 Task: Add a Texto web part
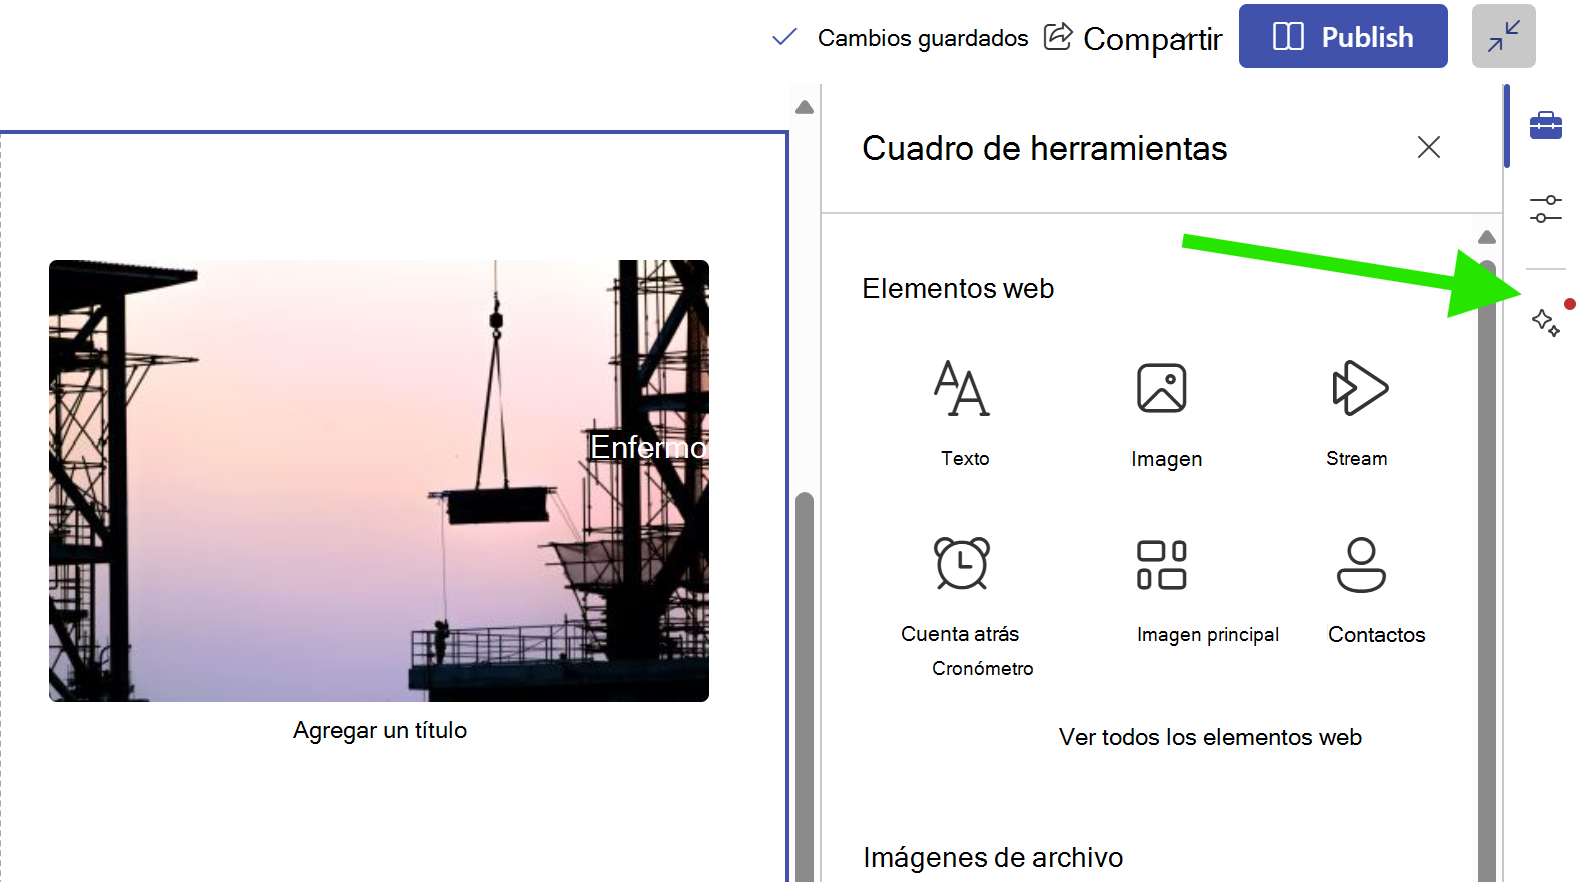point(964,413)
